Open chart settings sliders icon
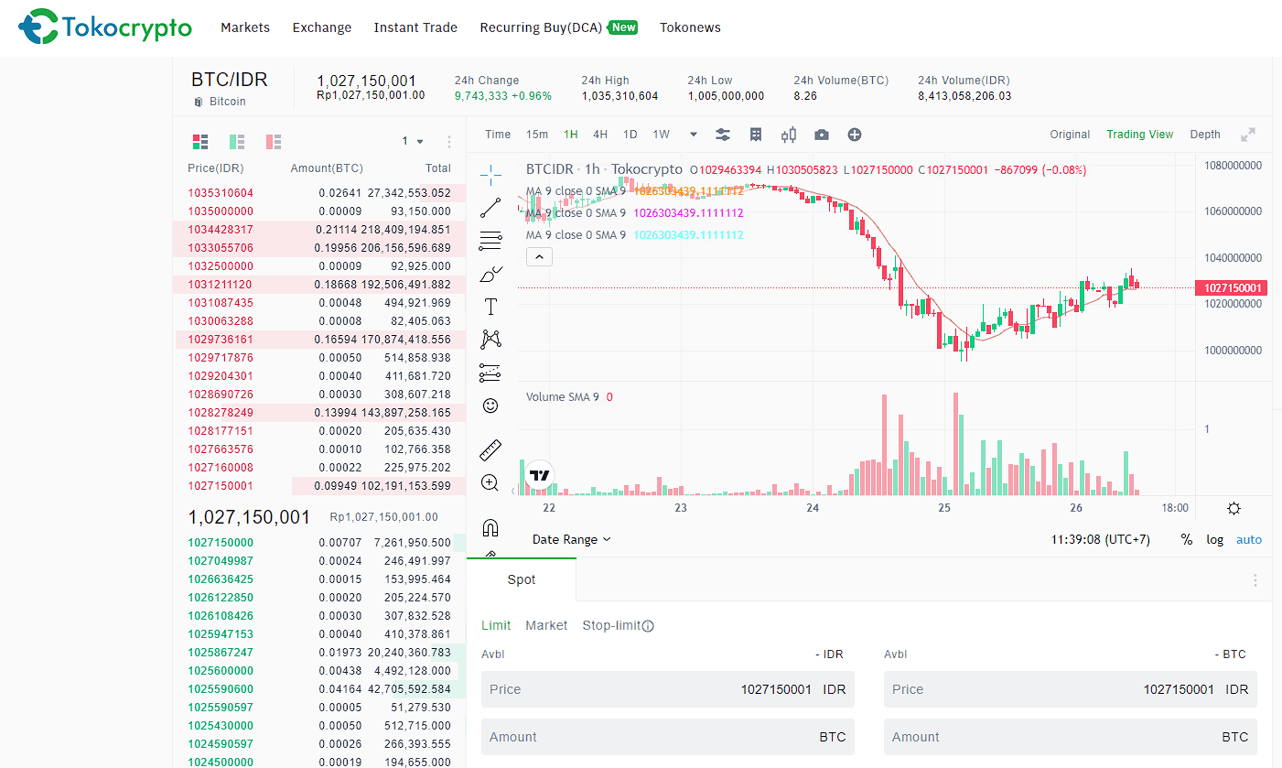The height and width of the screenshot is (768, 1282). pos(723,135)
